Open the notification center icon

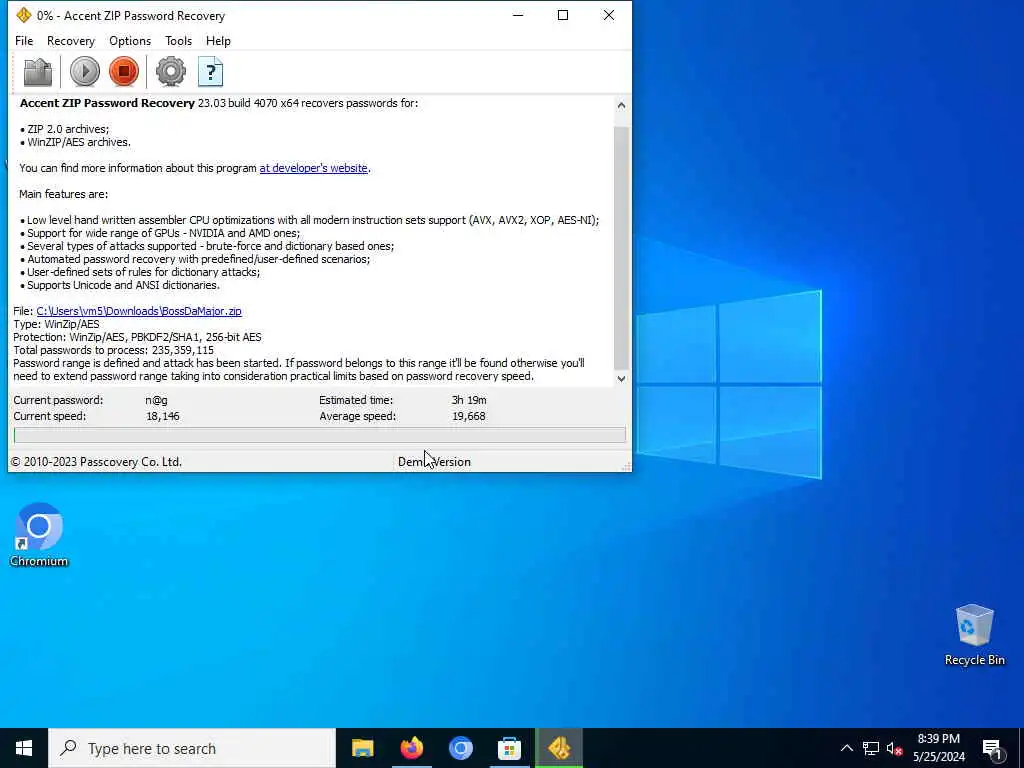992,748
